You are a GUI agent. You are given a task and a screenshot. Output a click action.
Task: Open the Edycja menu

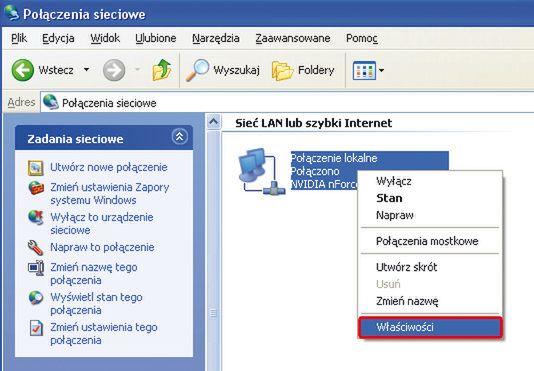coord(58,38)
